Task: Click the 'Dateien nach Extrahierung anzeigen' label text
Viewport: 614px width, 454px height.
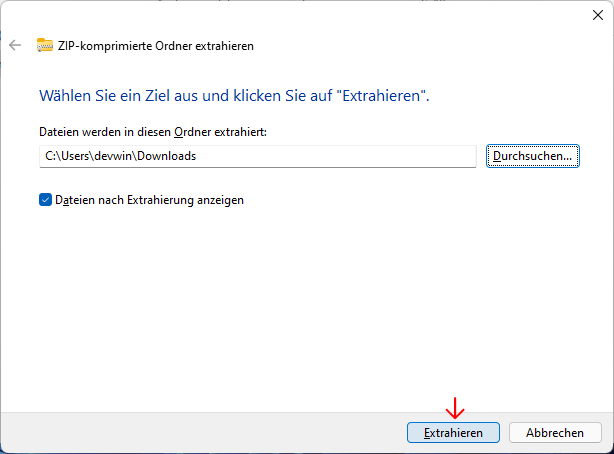Action: 150,200
